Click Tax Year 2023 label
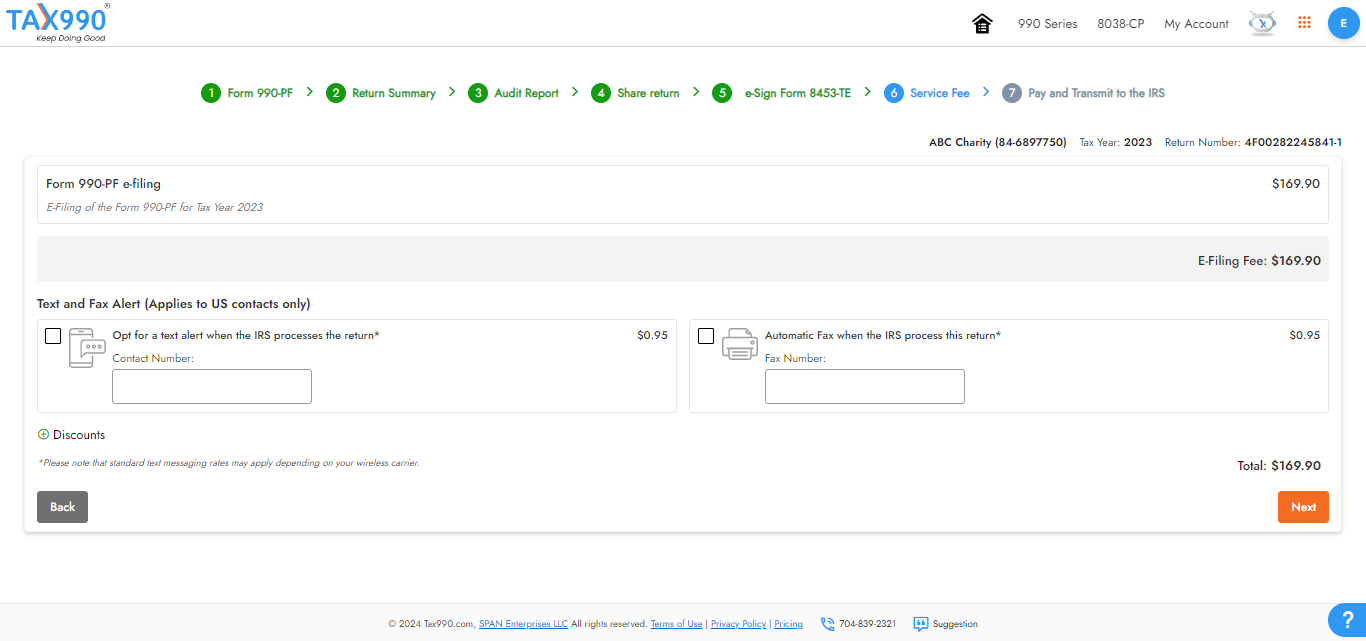Image resolution: width=1366 pixels, height=641 pixels. tap(1116, 143)
